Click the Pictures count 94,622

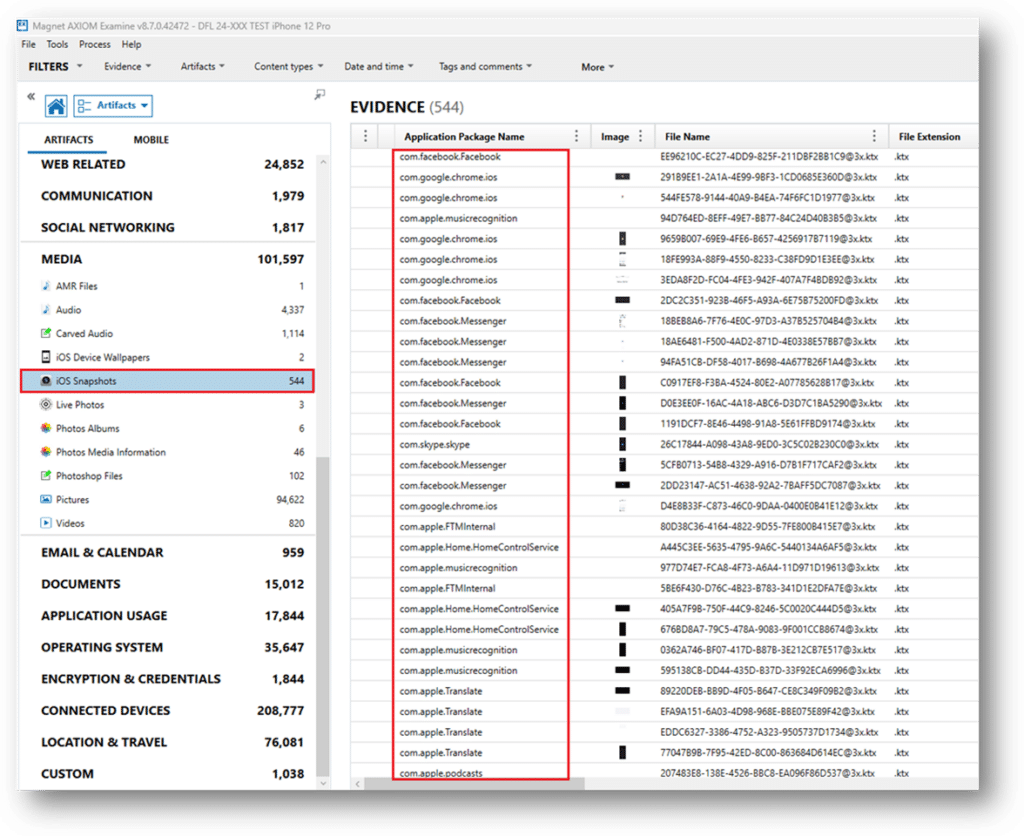click(x=290, y=500)
